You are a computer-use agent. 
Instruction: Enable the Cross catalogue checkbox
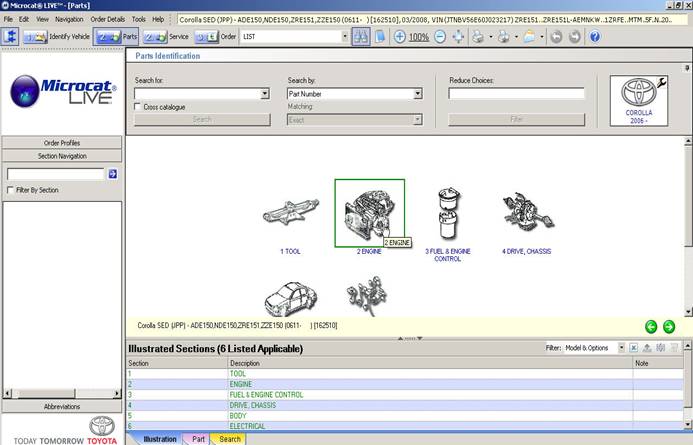pyautogui.click(x=137, y=106)
